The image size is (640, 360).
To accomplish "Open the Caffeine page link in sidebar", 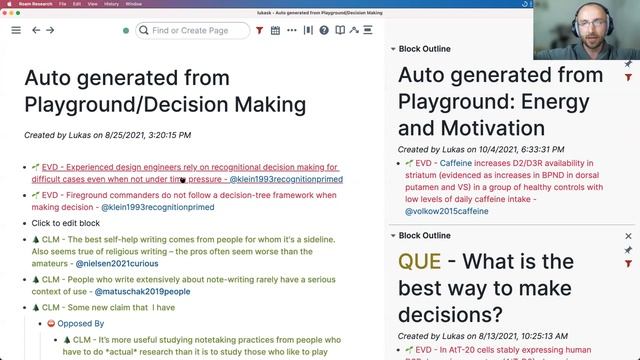I will pyautogui.click(x=456, y=163).
